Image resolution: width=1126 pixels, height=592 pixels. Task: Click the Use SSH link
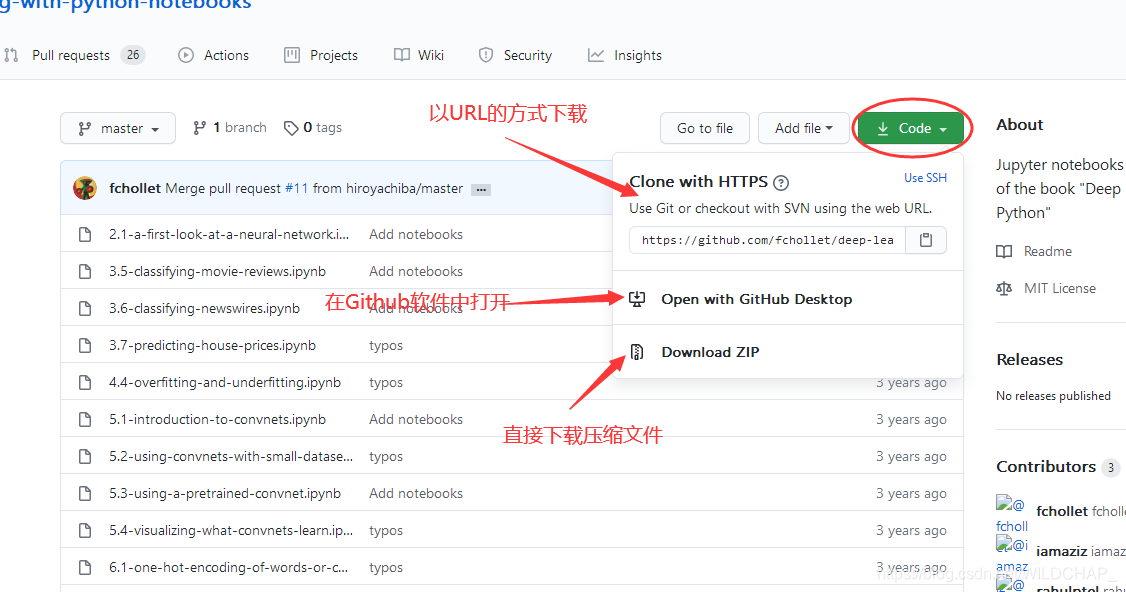point(925,177)
